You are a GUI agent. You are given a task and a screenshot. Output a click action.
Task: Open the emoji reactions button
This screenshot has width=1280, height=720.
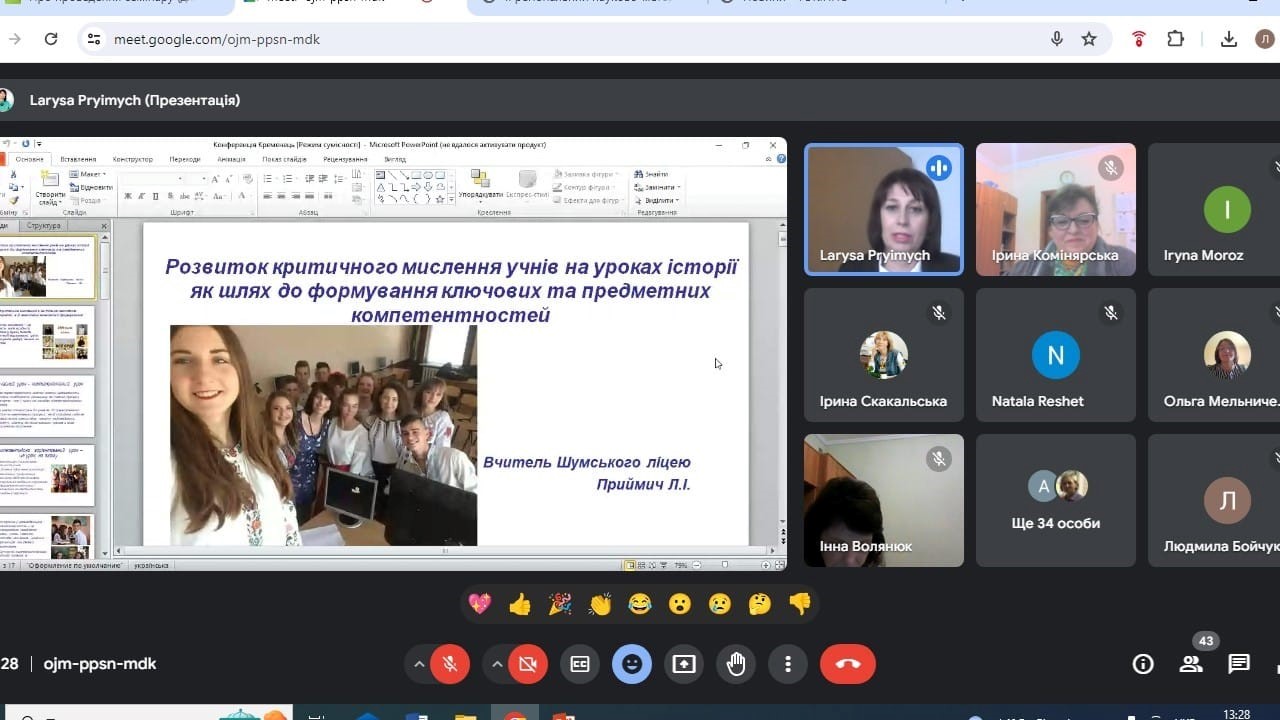[632, 664]
